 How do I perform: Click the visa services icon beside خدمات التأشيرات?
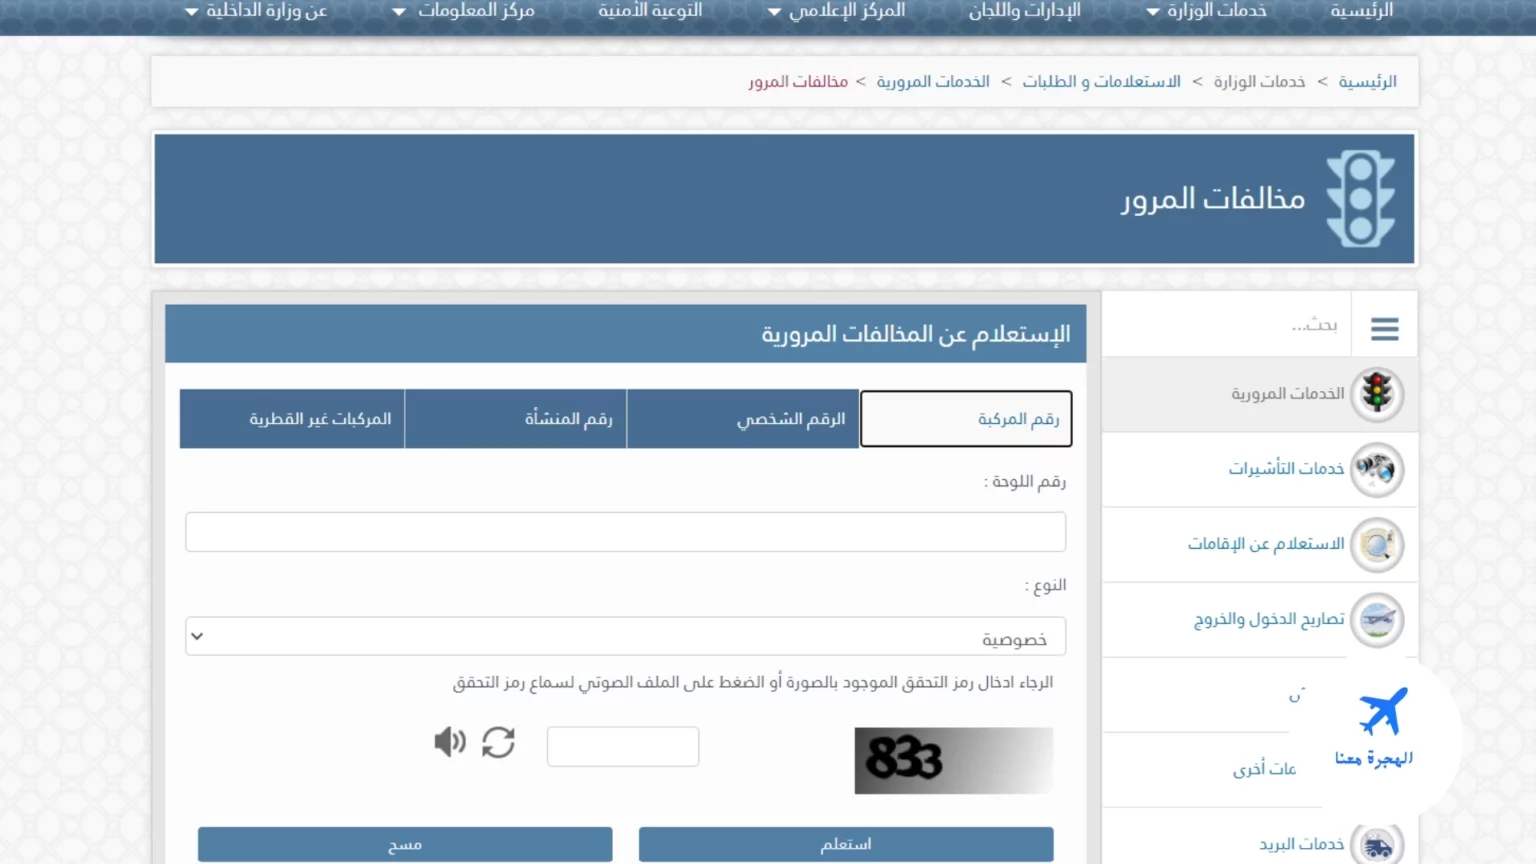[1377, 469]
